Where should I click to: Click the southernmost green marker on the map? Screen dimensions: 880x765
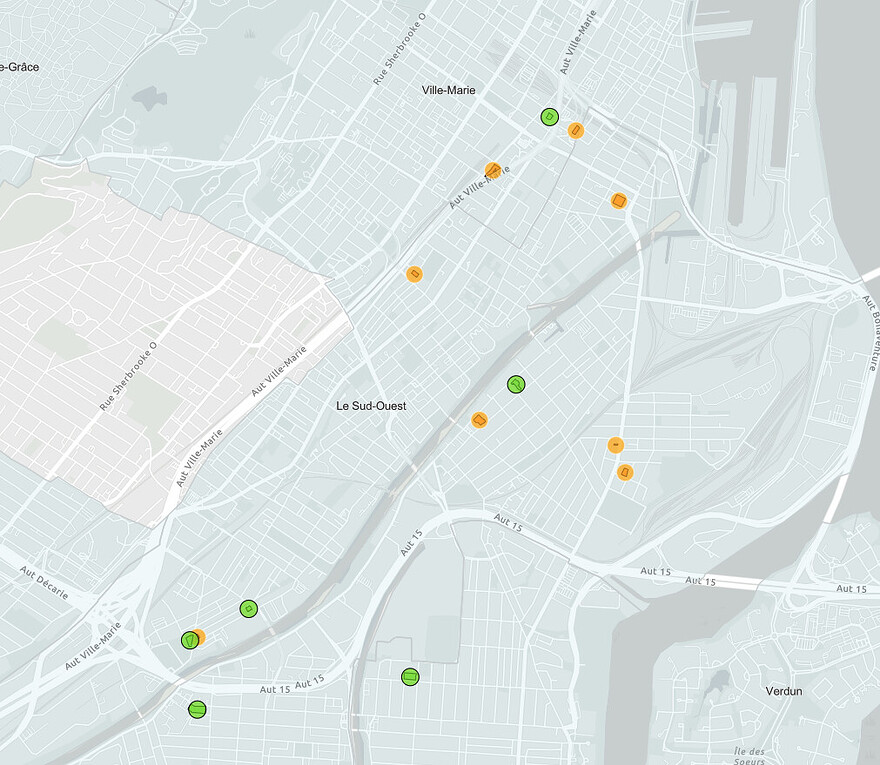(197, 709)
